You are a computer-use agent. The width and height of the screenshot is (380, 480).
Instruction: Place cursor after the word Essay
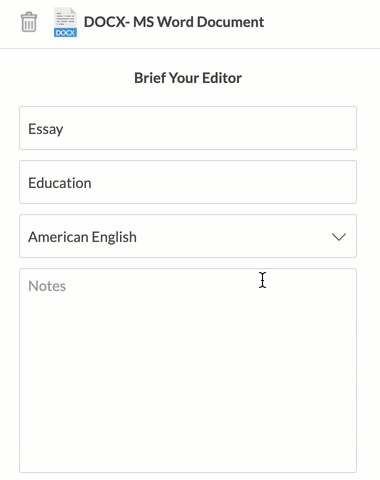coord(64,129)
